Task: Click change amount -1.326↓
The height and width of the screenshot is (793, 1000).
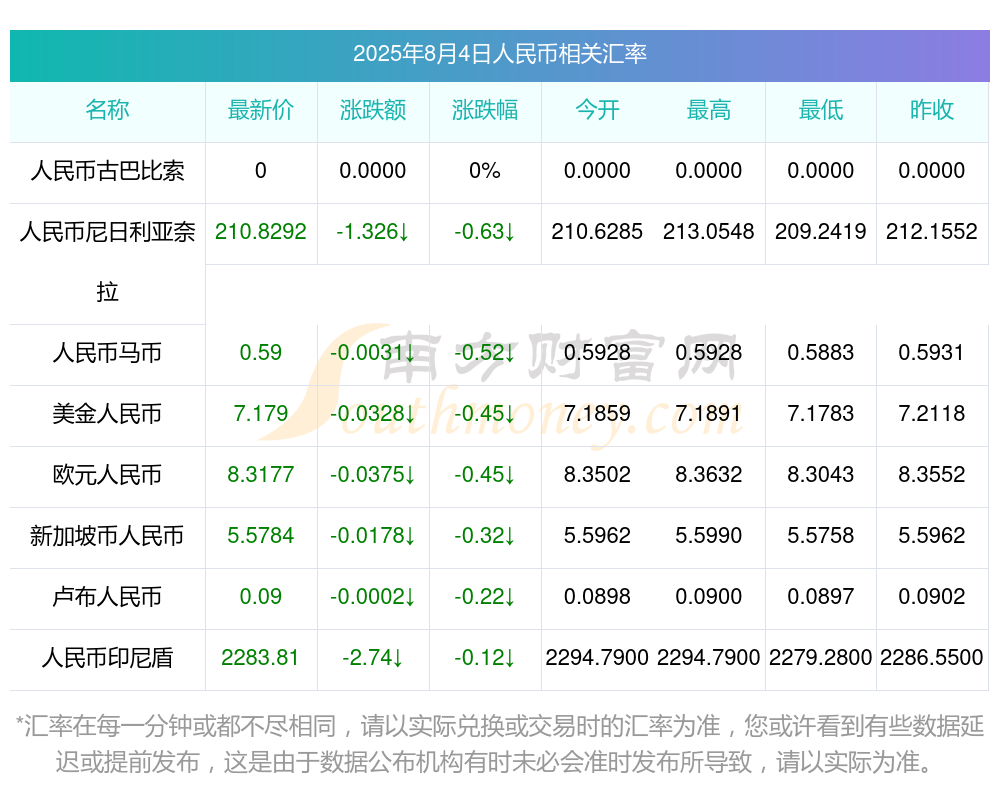Action: tap(373, 232)
